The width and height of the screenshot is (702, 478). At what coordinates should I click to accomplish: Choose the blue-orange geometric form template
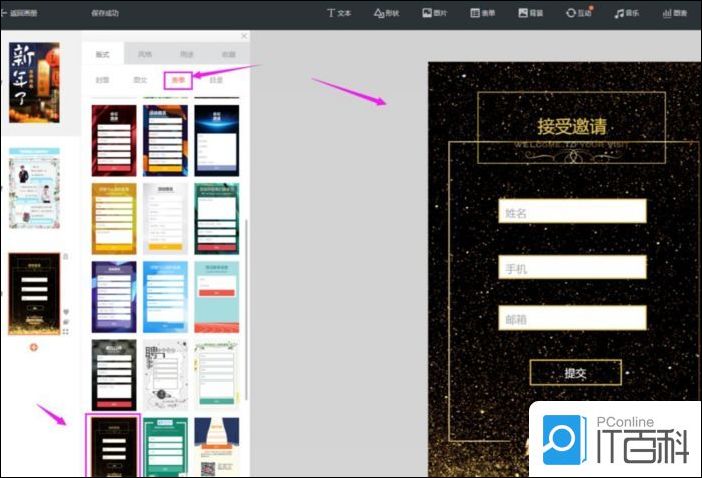click(x=165, y=141)
